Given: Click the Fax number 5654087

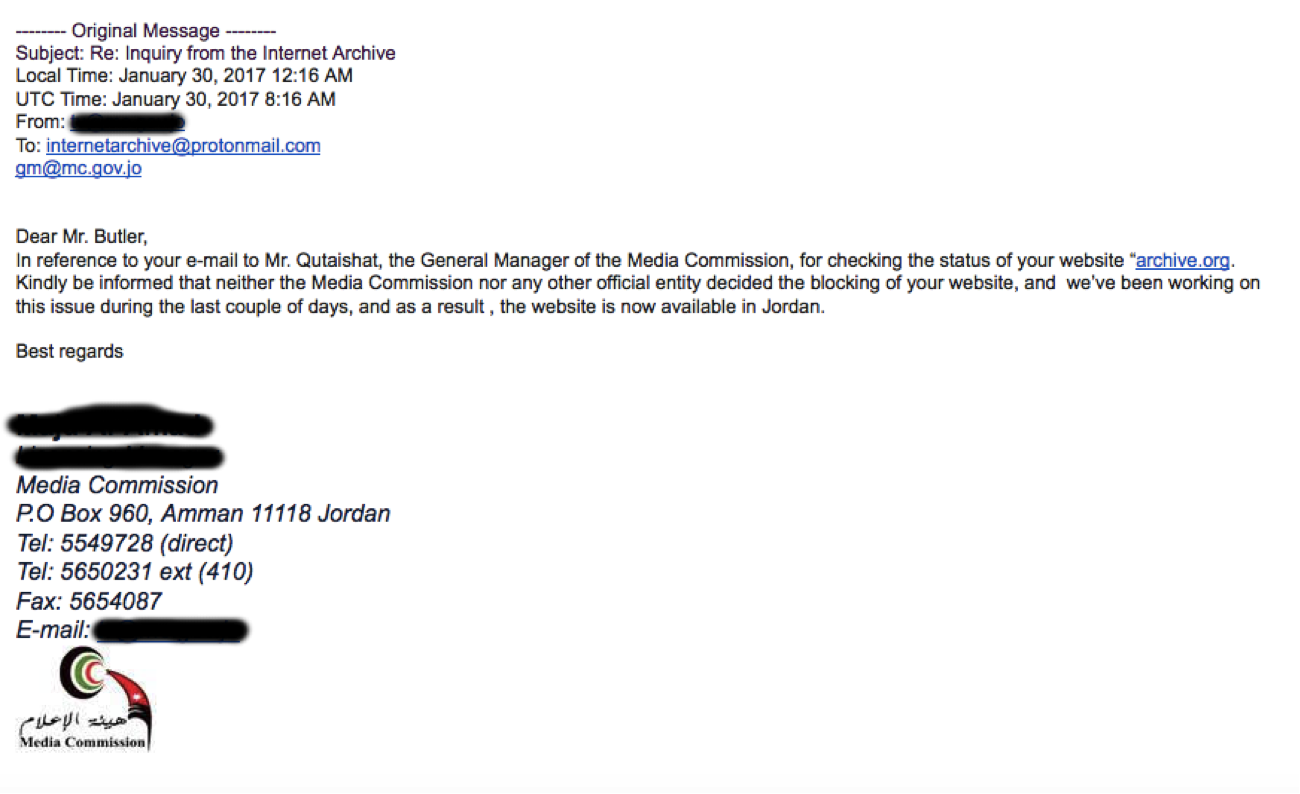Looking at the screenshot, I should click(89, 602).
